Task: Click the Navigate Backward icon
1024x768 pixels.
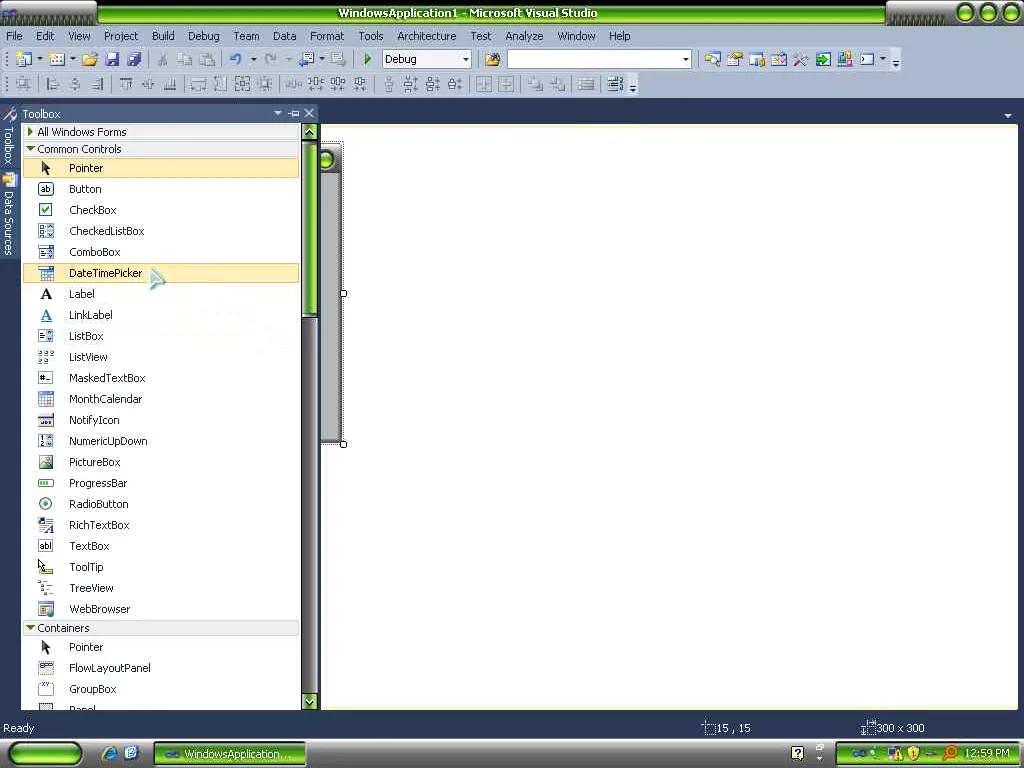Action: point(306,59)
